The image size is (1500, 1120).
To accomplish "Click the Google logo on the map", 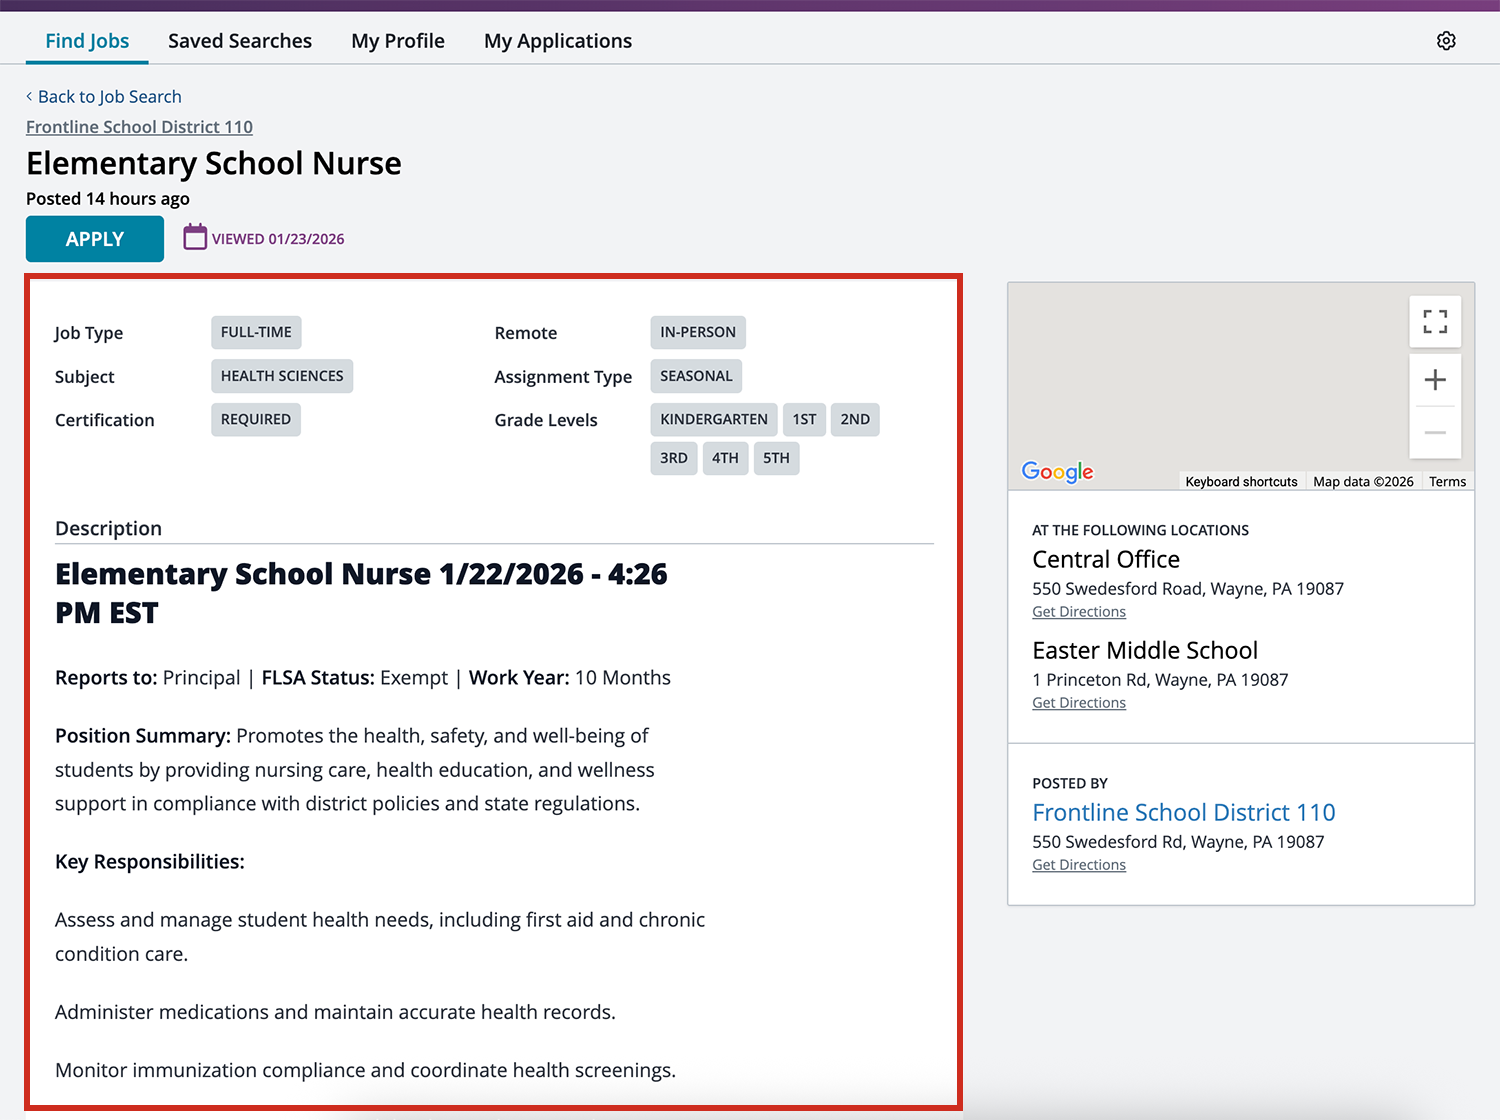I will pyautogui.click(x=1056, y=471).
